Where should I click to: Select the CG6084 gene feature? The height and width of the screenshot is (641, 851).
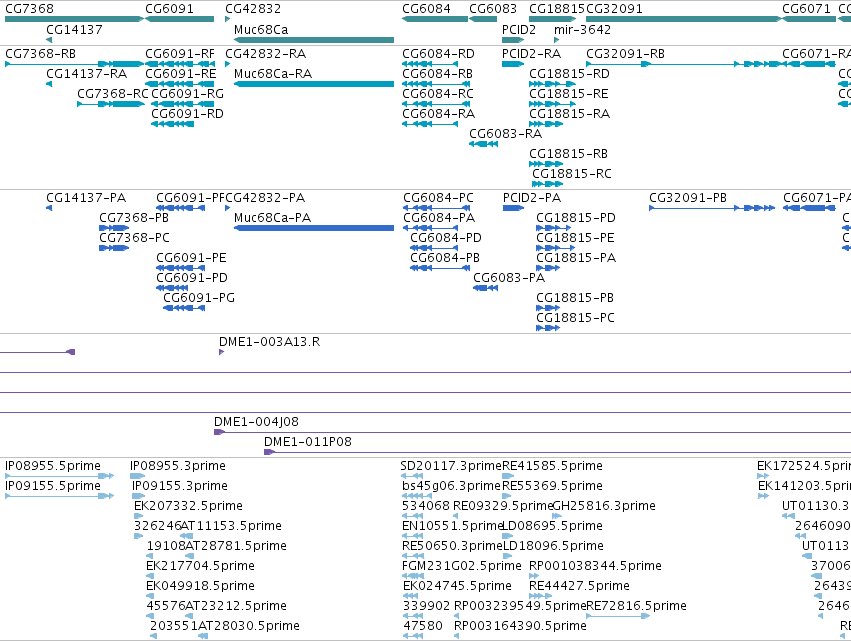point(435,19)
